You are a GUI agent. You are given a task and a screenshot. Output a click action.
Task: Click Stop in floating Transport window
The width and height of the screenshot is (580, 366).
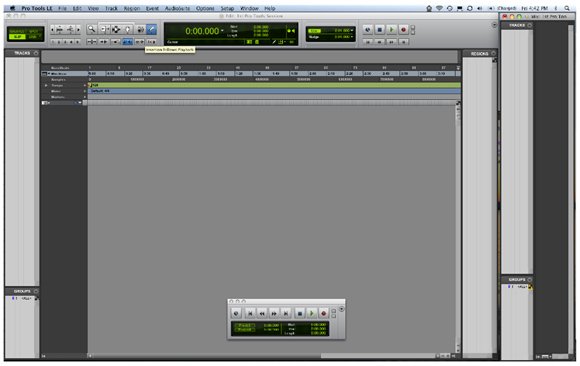click(x=300, y=313)
